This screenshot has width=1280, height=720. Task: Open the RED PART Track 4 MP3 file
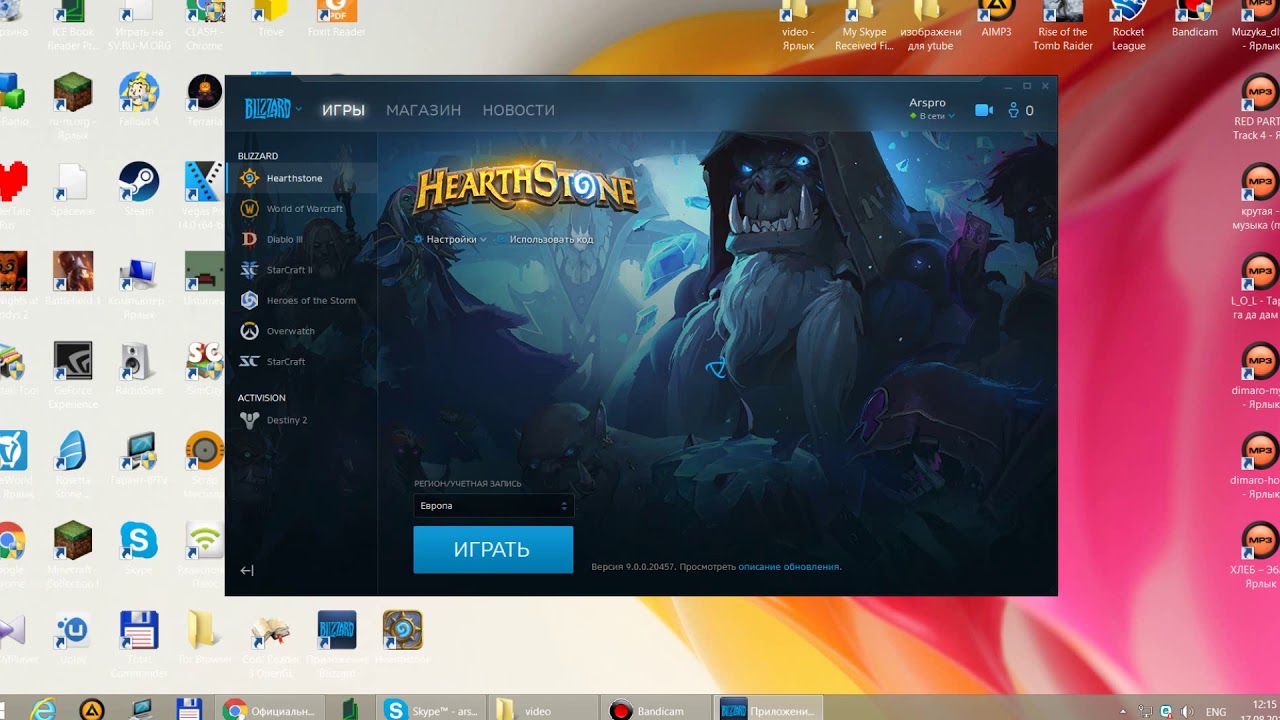pyautogui.click(x=1256, y=109)
